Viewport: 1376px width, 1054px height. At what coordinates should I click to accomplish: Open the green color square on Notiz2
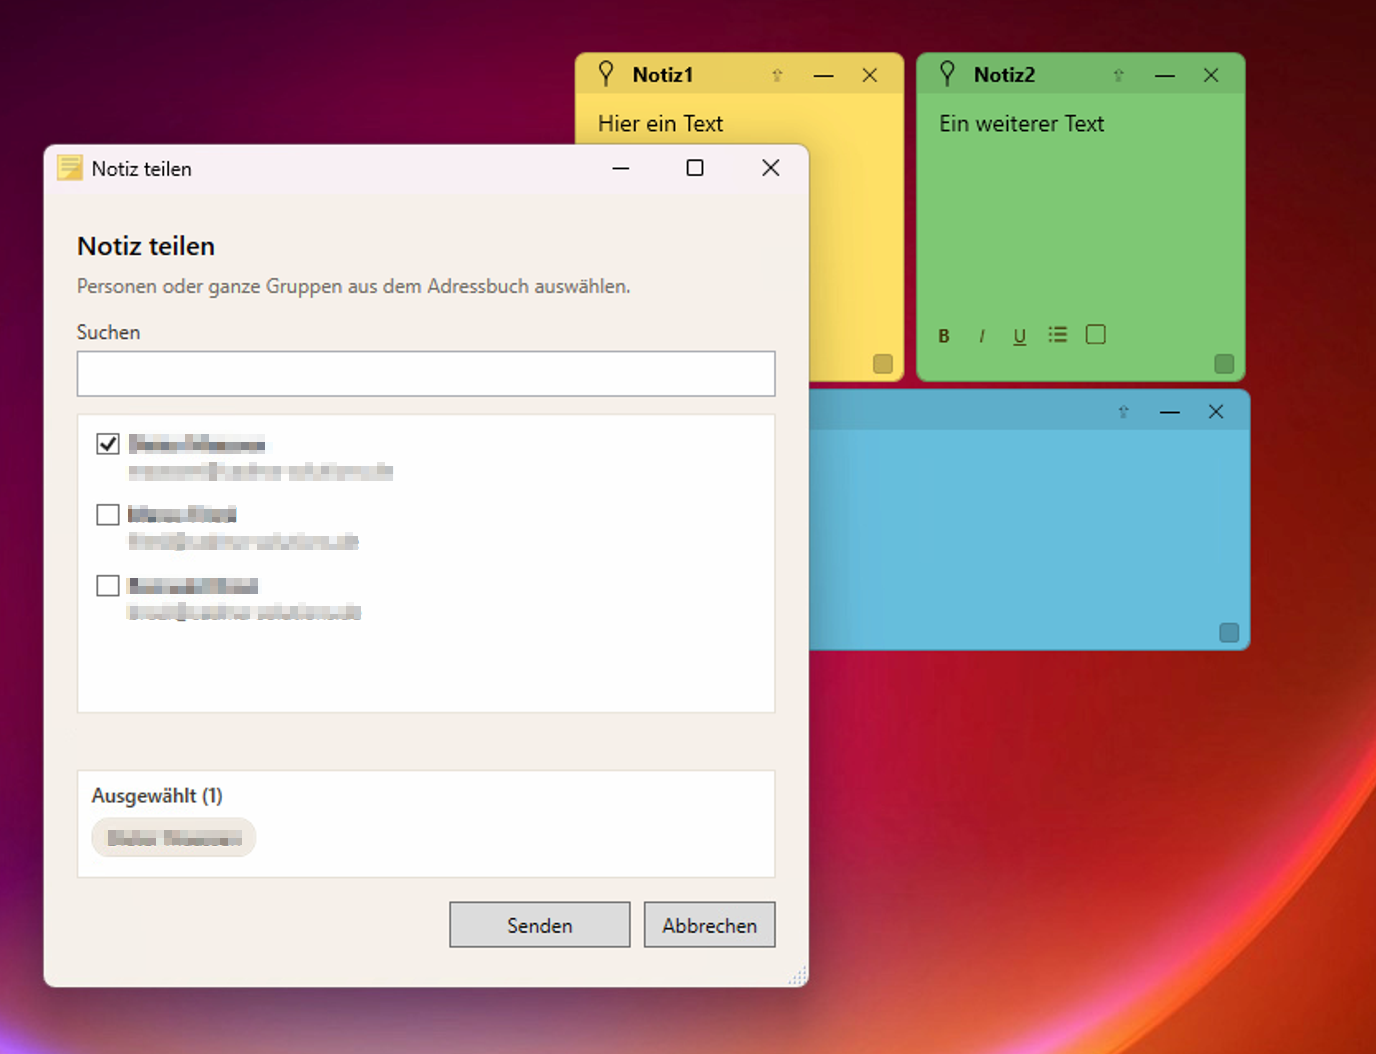(x=1224, y=364)
